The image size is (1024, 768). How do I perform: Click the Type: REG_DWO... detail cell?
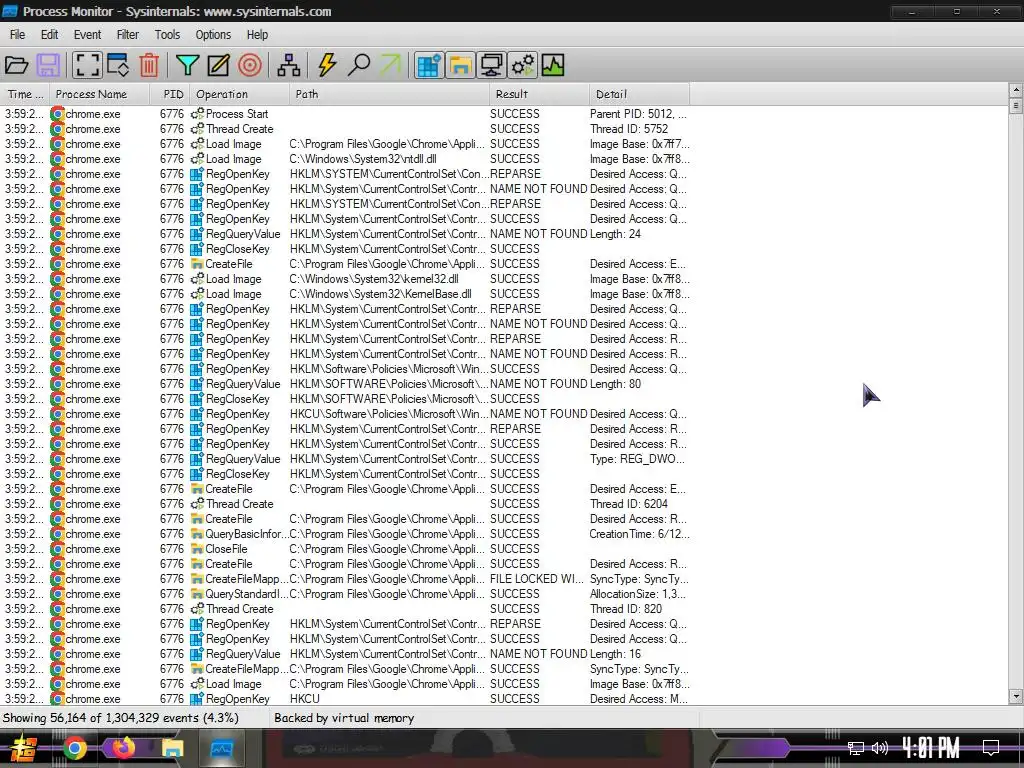coord(637,459)
